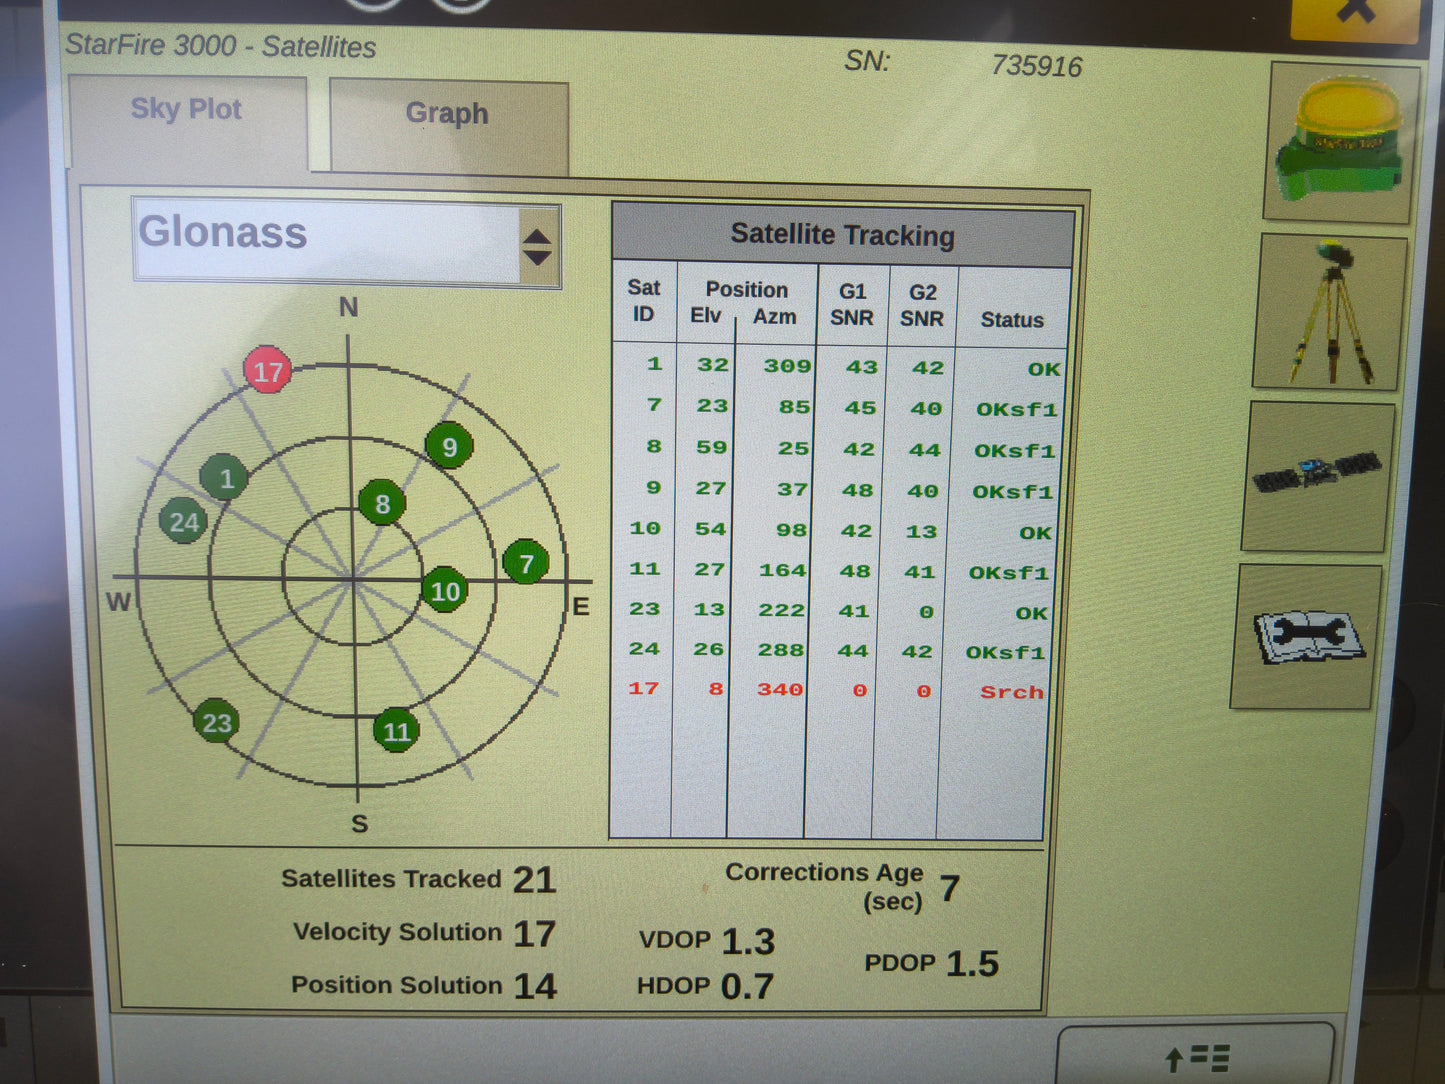Open the wrench and book diagnostics icon
Screen dimensions: 1445x1084
[1306, 637]
